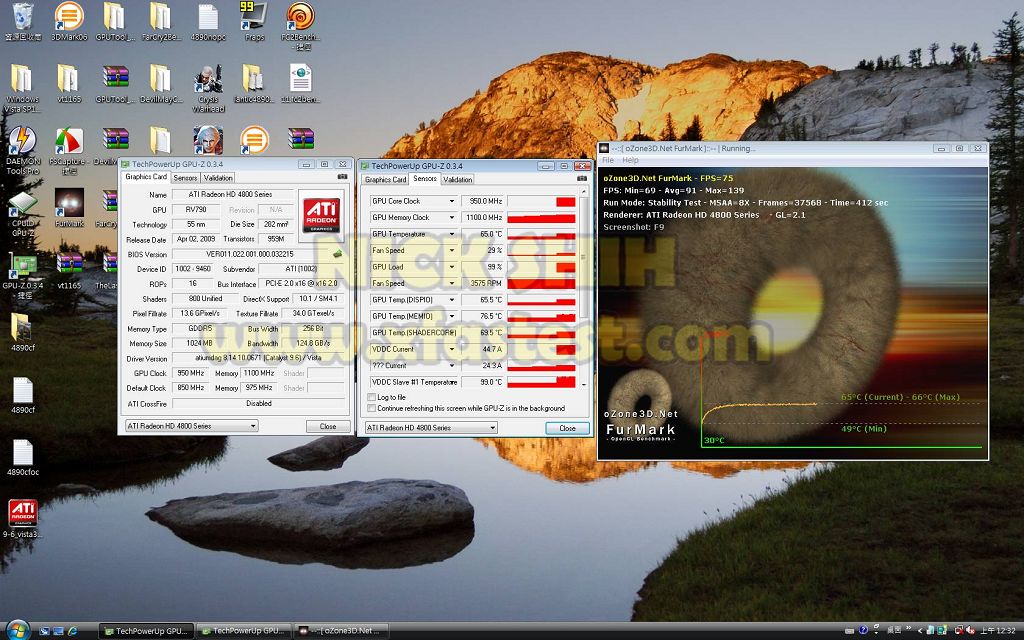Image resolution: width=1024 pixels, height=640 pixels.
Task: Expand the GPU Core Clock sensor dropdown
Action: click(x=452, y=201)
